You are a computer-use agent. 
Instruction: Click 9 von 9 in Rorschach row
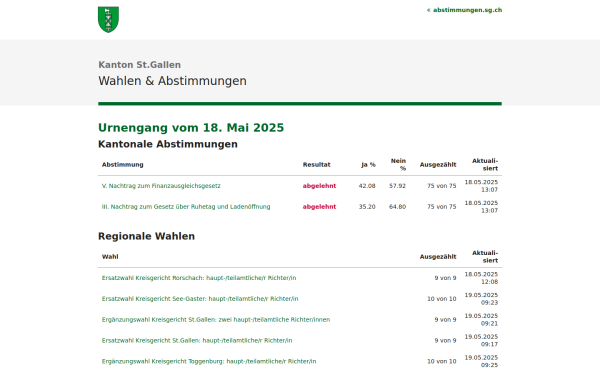click(445, 278)
